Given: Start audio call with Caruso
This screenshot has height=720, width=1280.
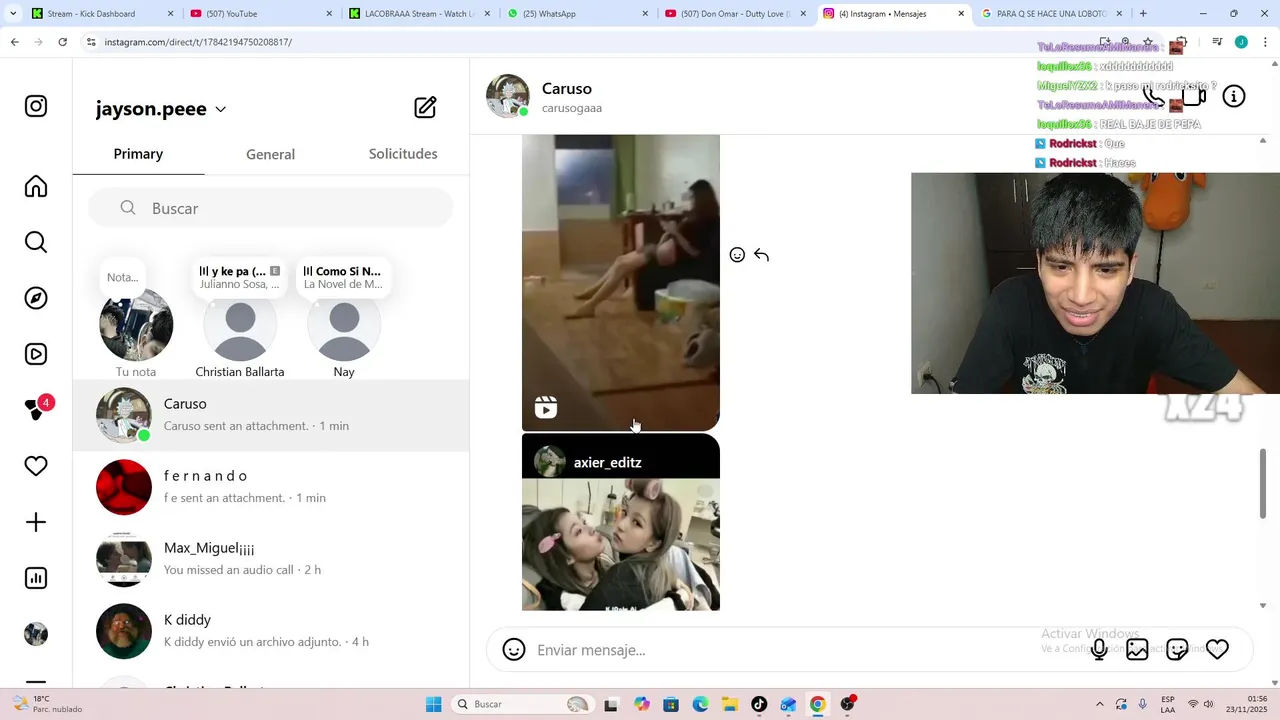Looking at the screenshot, I should (1153, 97).
